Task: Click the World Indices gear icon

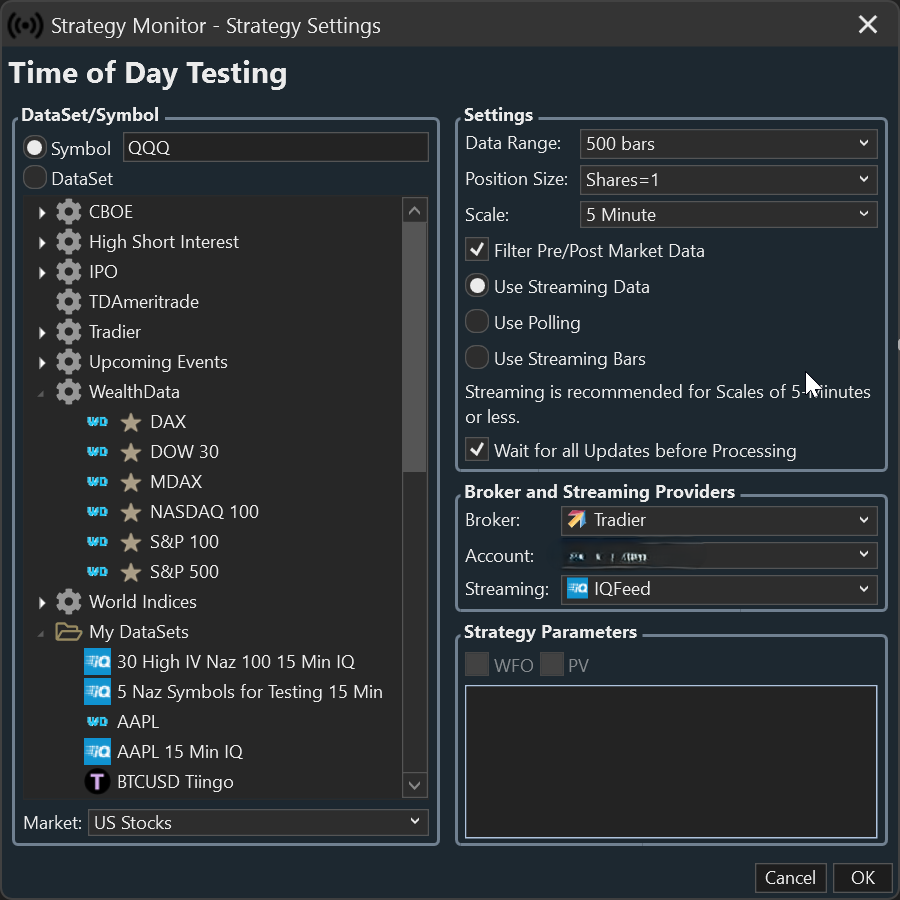Action: pos(69,602)
